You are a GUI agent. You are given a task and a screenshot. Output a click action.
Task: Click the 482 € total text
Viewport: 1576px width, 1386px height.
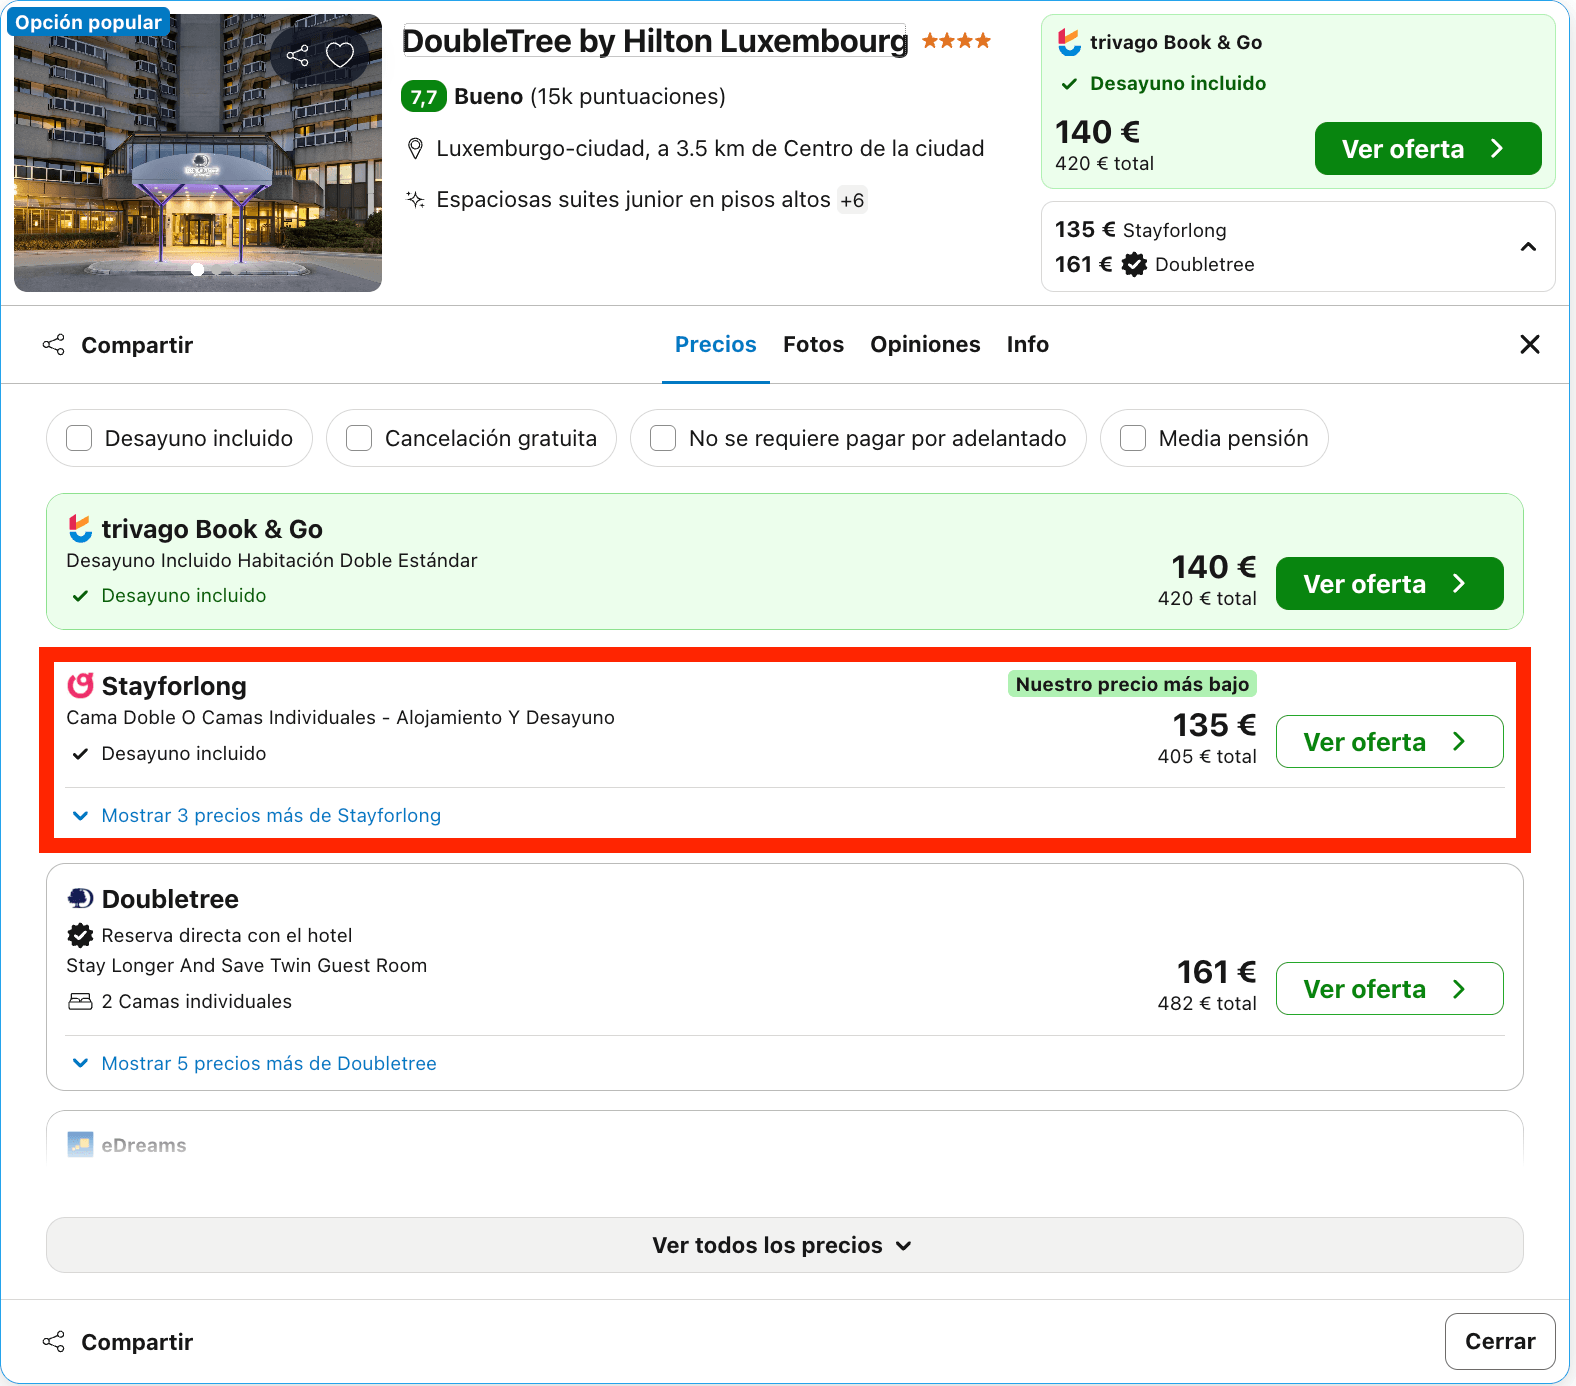coord(1207,1004)
